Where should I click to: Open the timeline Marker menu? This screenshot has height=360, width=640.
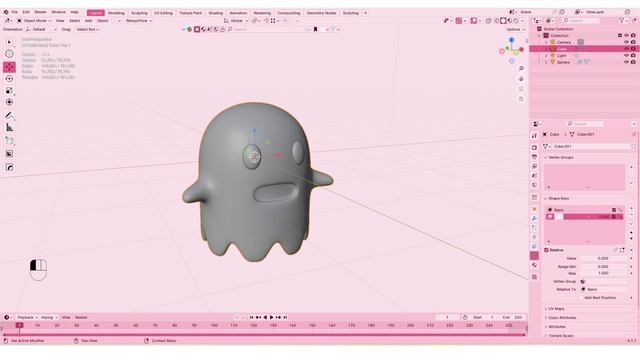[81, 318]
